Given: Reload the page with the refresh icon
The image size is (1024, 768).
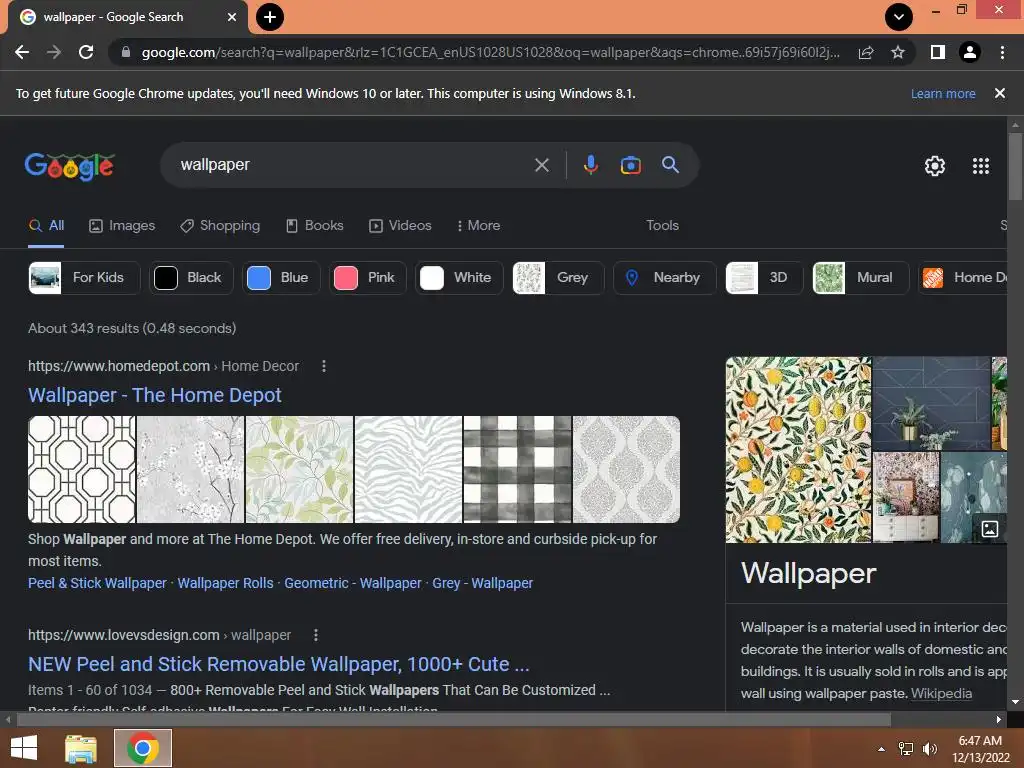Looking at the screenshot, I should click(86, 52).
